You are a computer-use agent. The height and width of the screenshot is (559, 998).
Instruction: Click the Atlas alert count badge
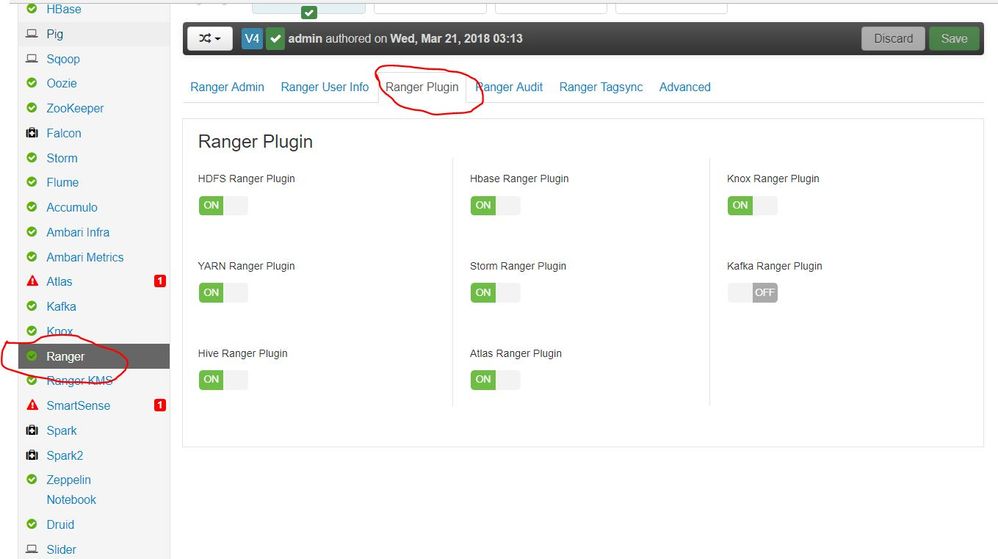tap(160, 281)
